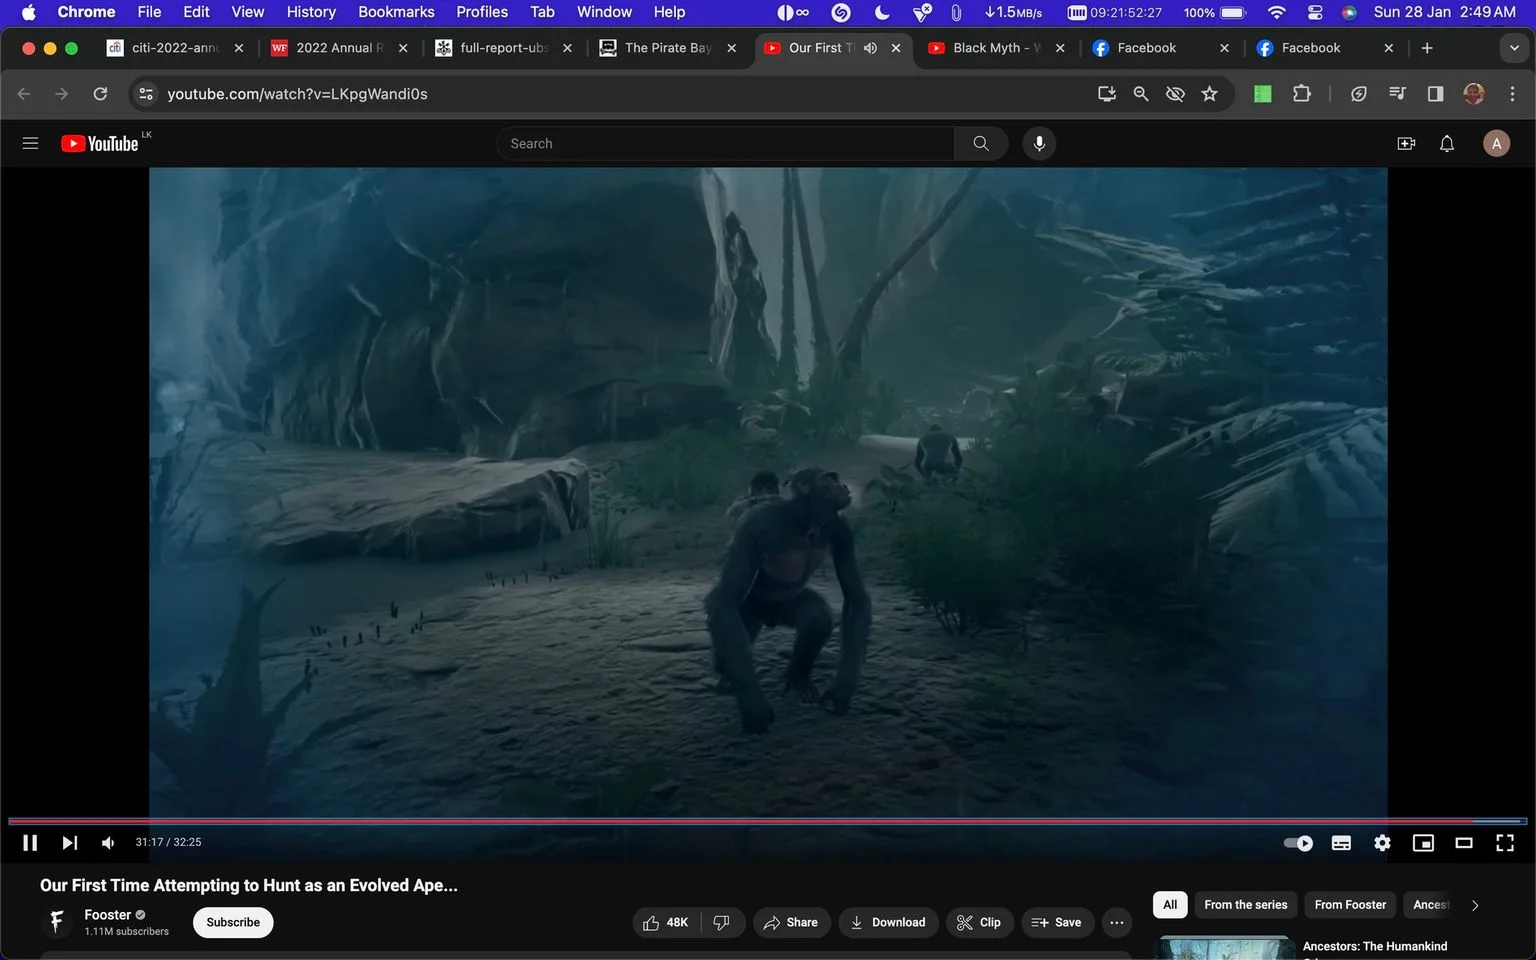Open the Bookmarks menu
The image size is (1536, 960).
(x=396, y=12)
